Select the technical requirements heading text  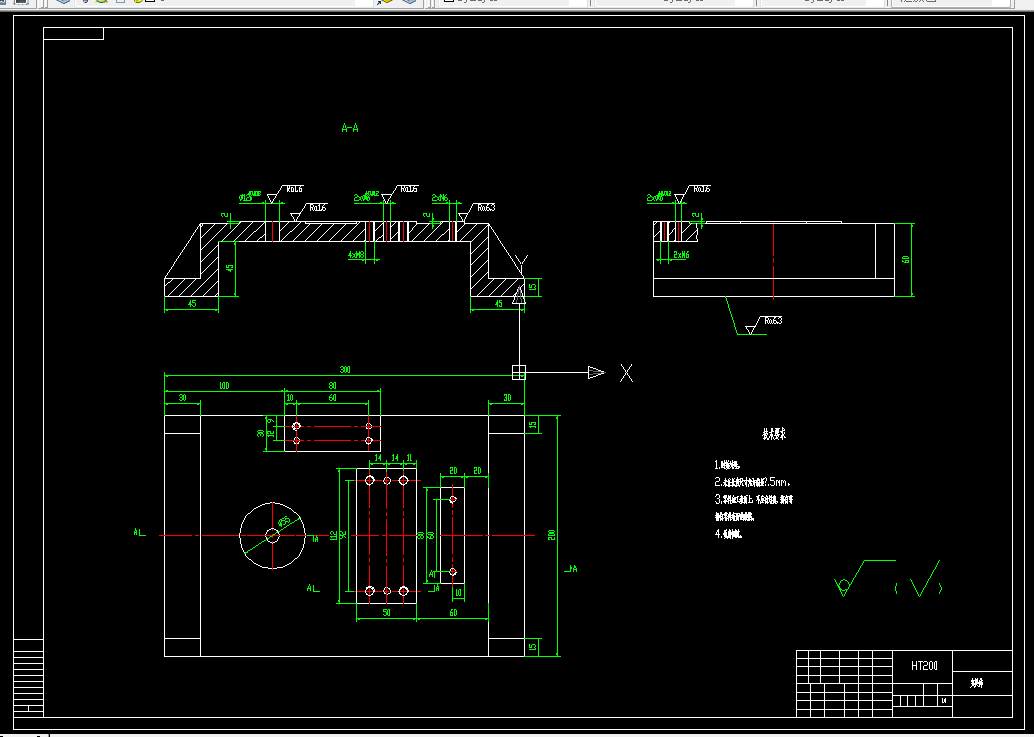click(x=774, y=434)
